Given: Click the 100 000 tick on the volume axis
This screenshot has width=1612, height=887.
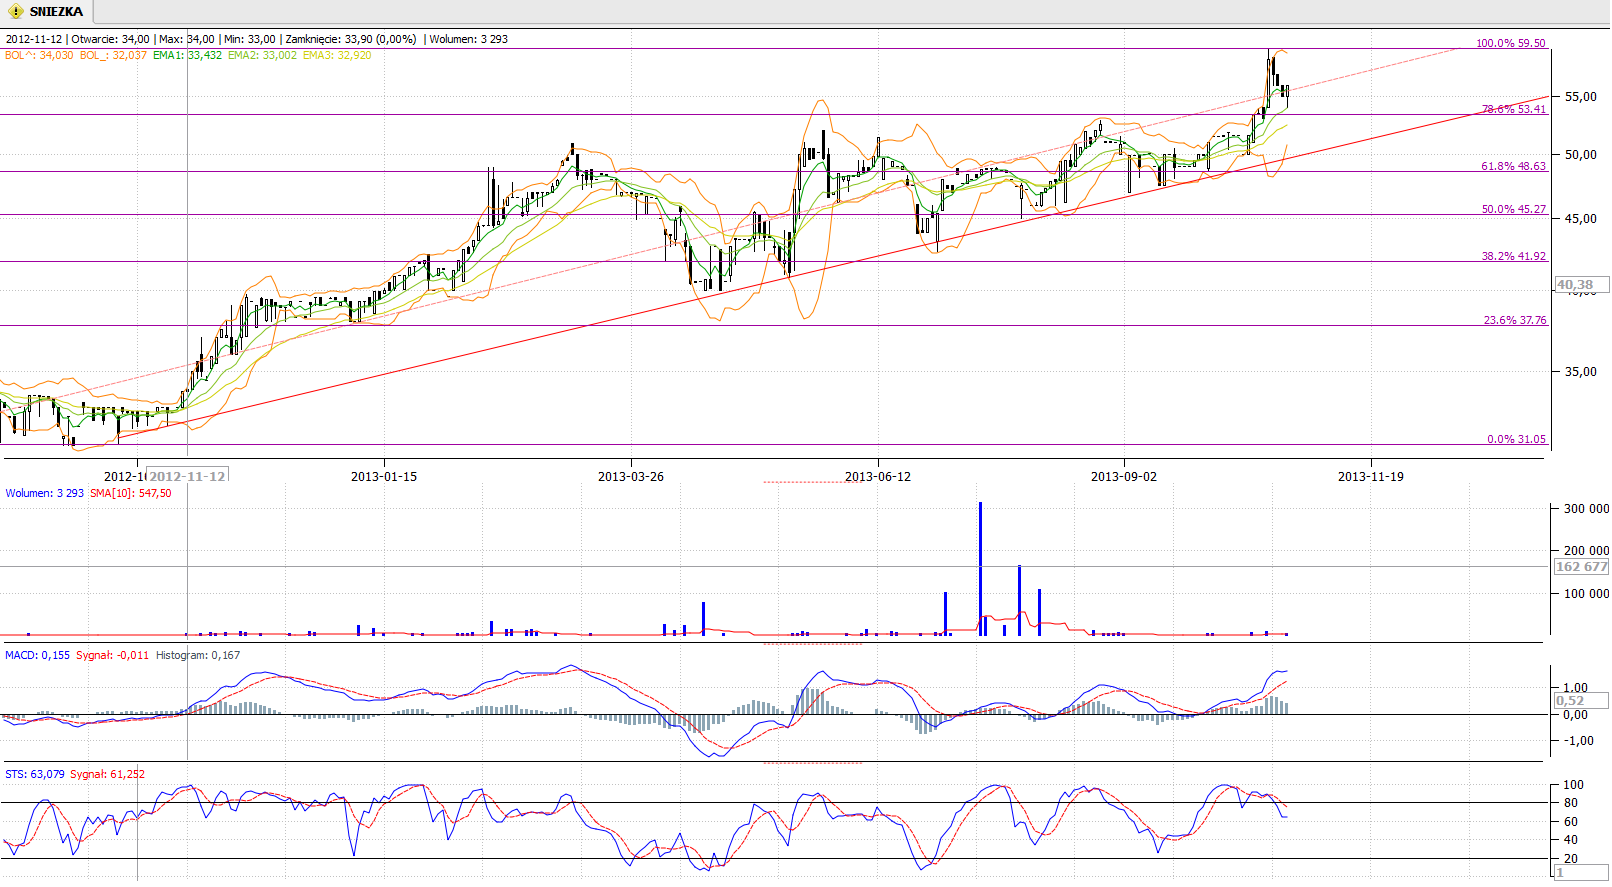Looking at the screenshot, I should (x=1586, y=593).
